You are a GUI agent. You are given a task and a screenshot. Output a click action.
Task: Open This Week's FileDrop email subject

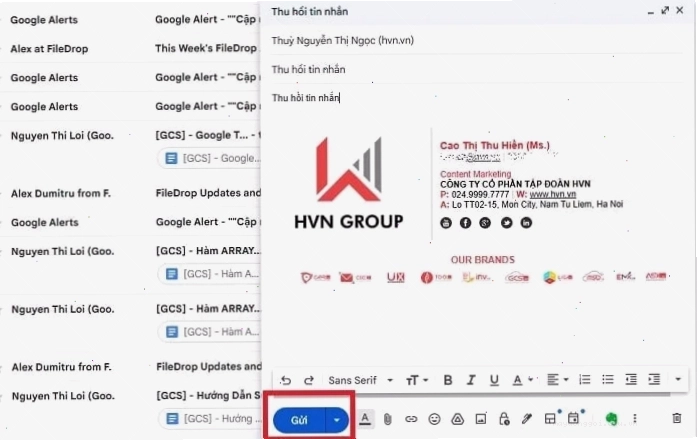coord(206,48)
